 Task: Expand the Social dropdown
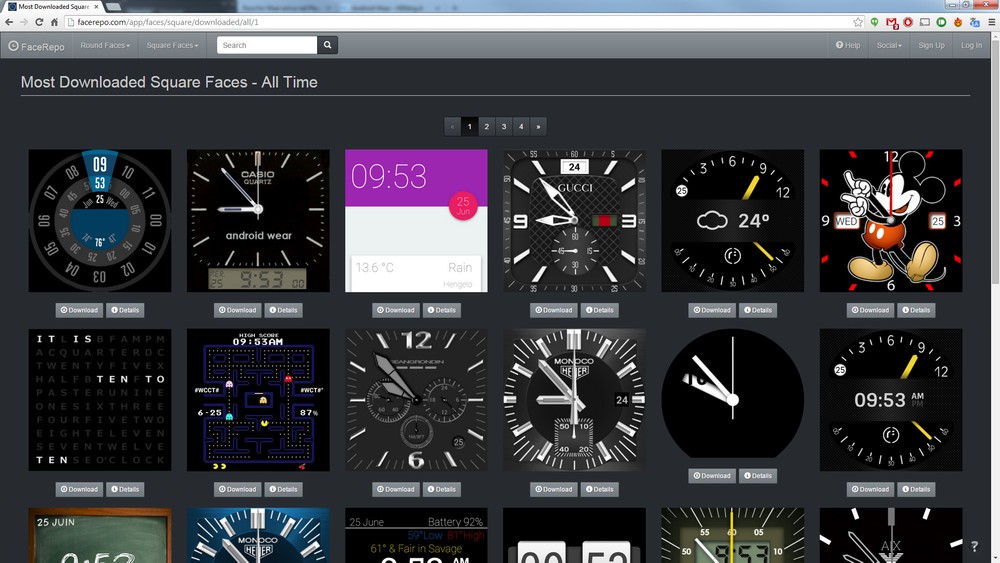[x=889, y=45]
